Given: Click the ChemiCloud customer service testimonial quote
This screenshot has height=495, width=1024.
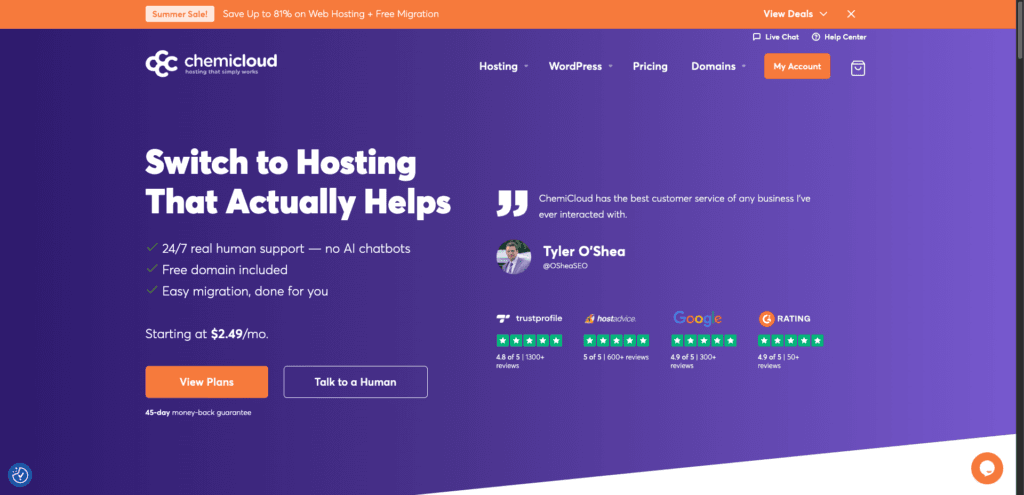Looking at the screenshot, I should [675, 206].
